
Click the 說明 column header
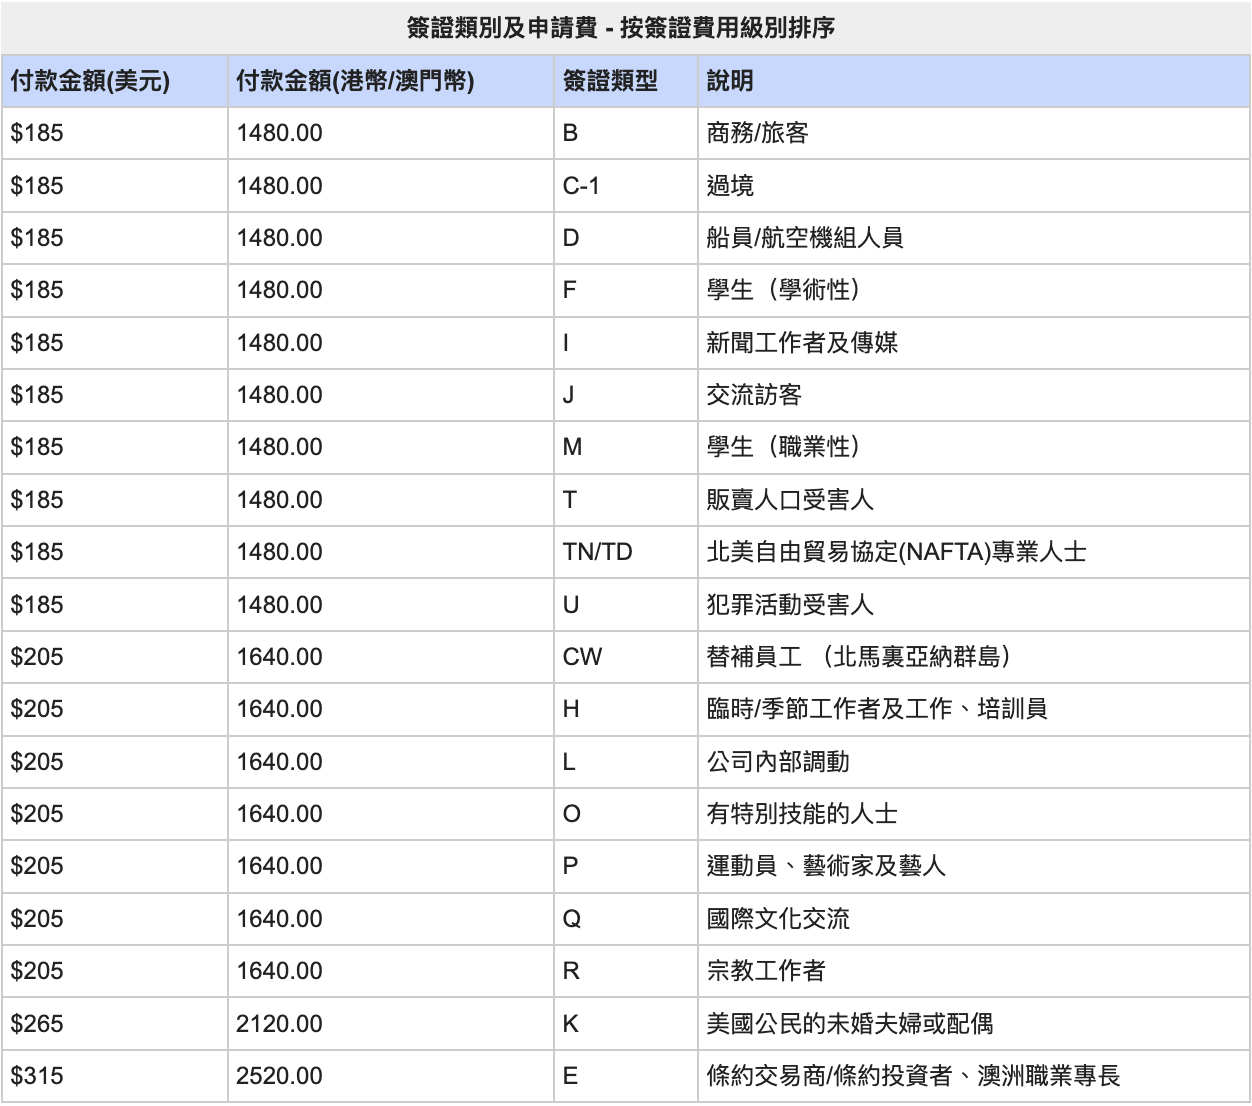click(730, 81)
